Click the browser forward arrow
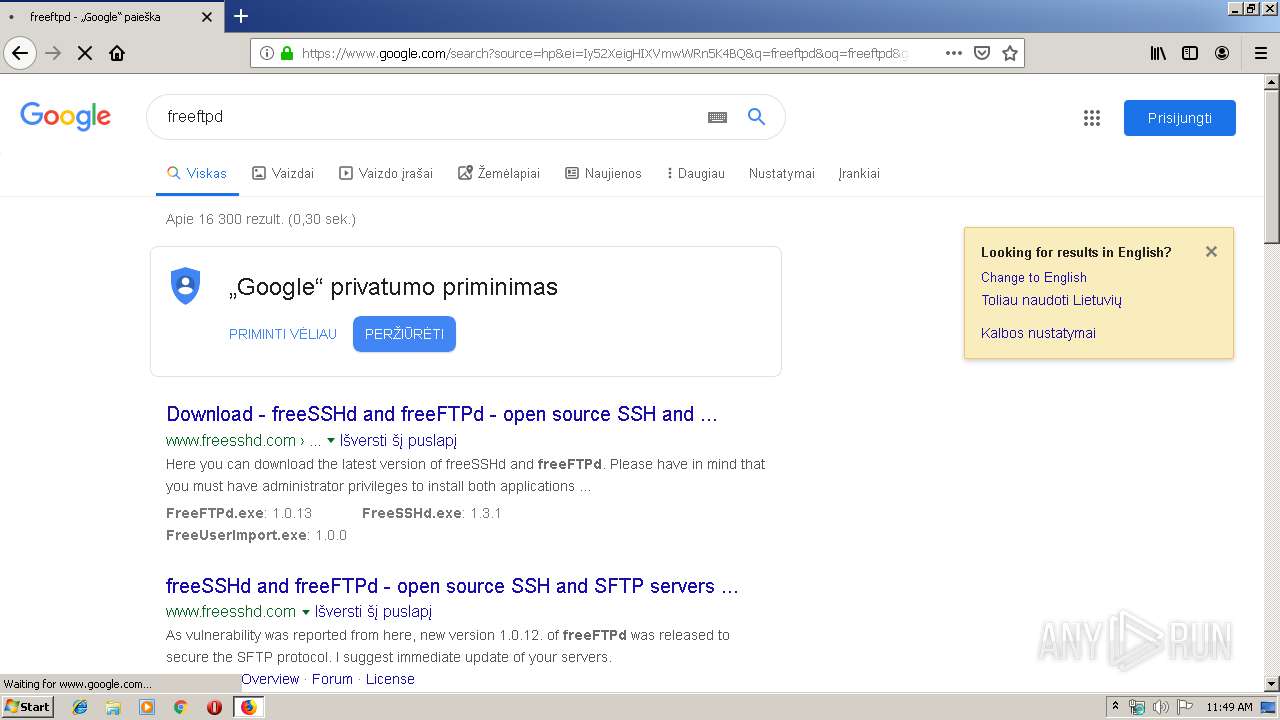The image size is (1280, 720). tap(53, 53)
